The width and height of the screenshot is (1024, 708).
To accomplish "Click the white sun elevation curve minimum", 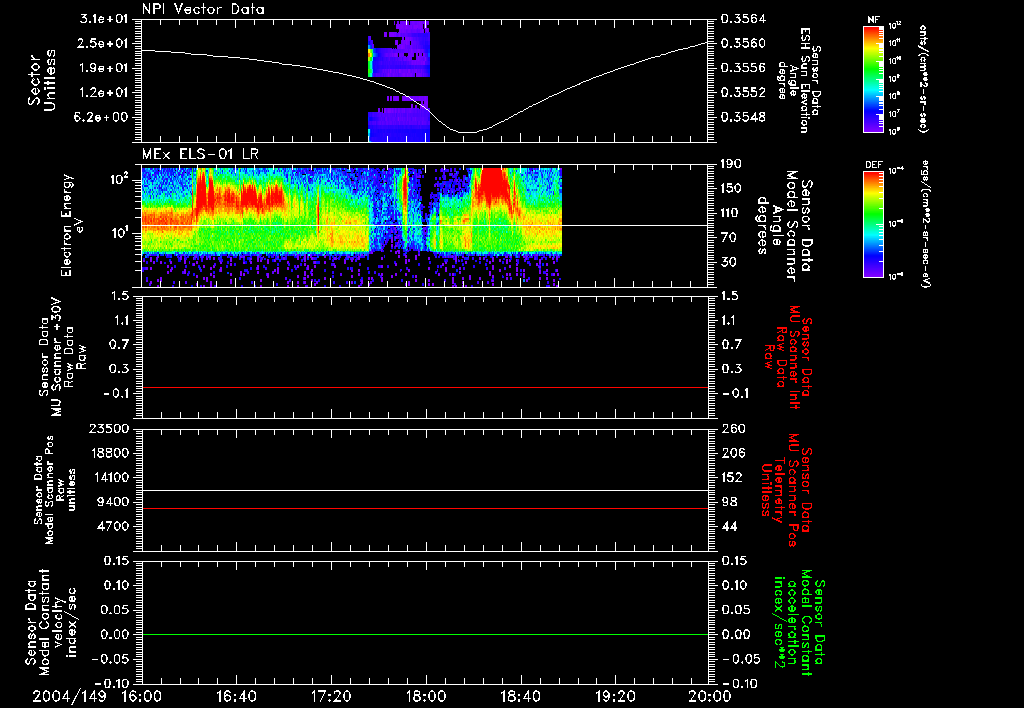I will pyautogui.click(x=468, y=133).
